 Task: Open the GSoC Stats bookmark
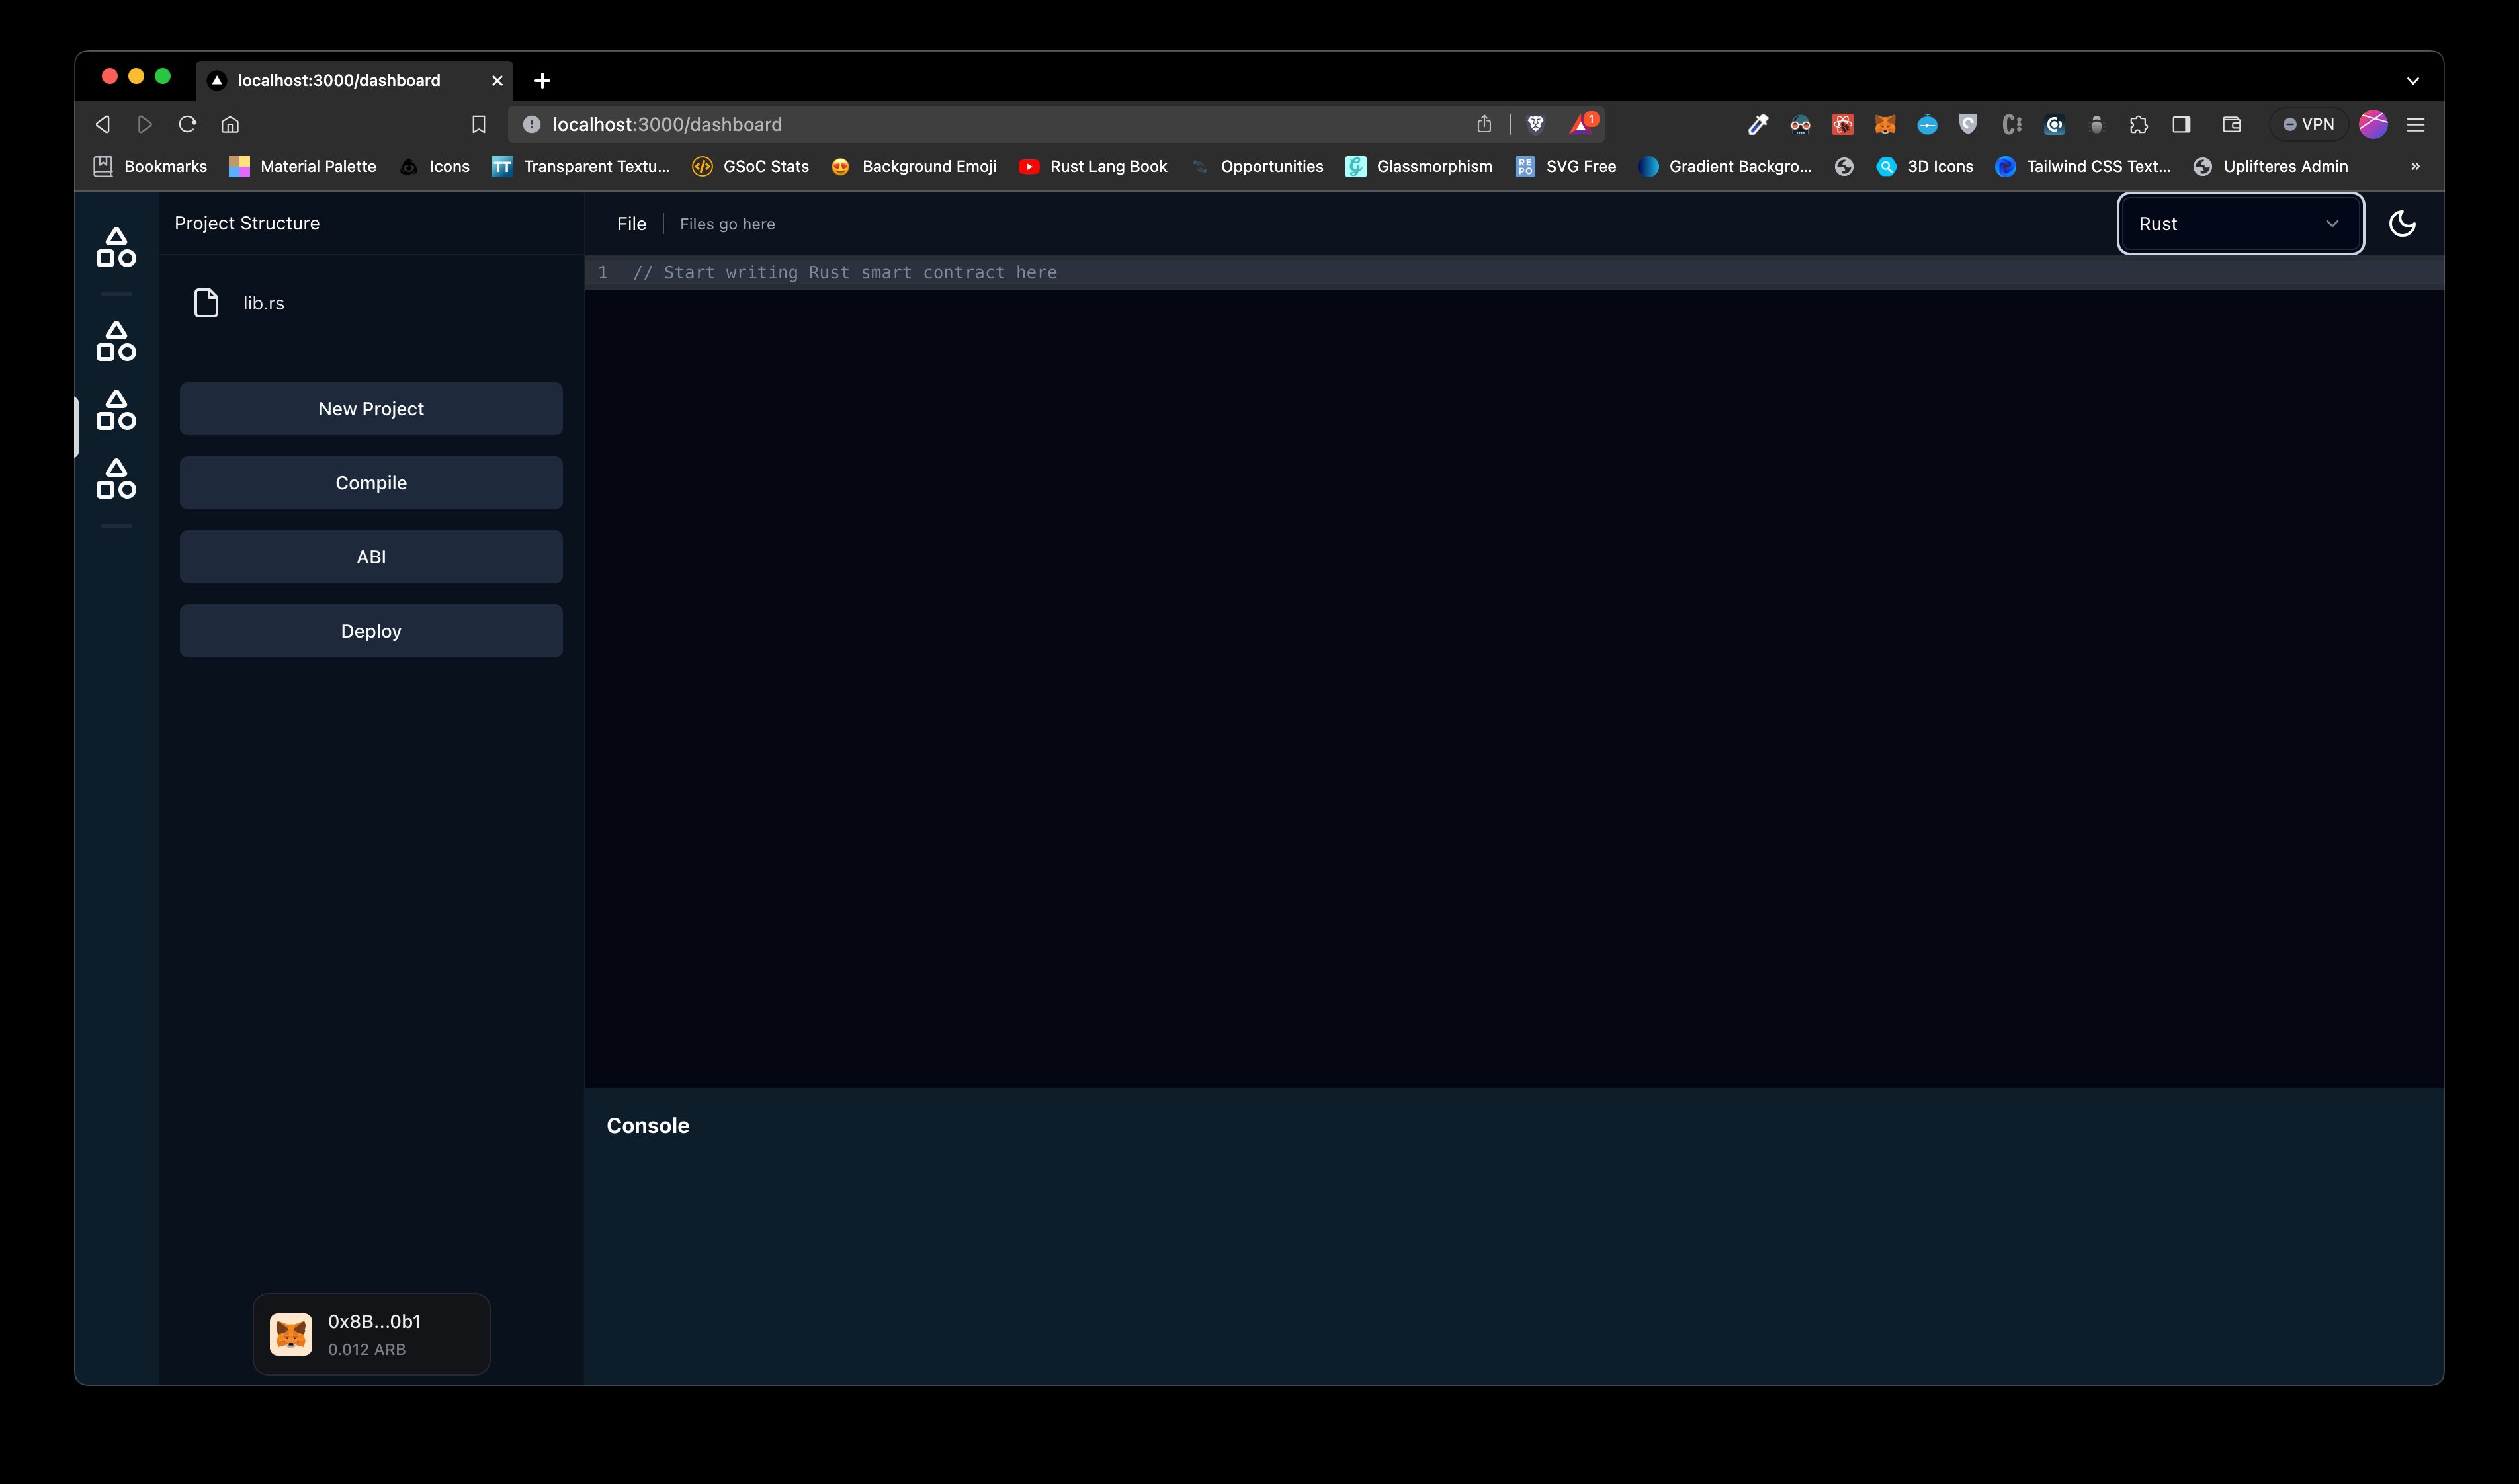pos(751,166)
